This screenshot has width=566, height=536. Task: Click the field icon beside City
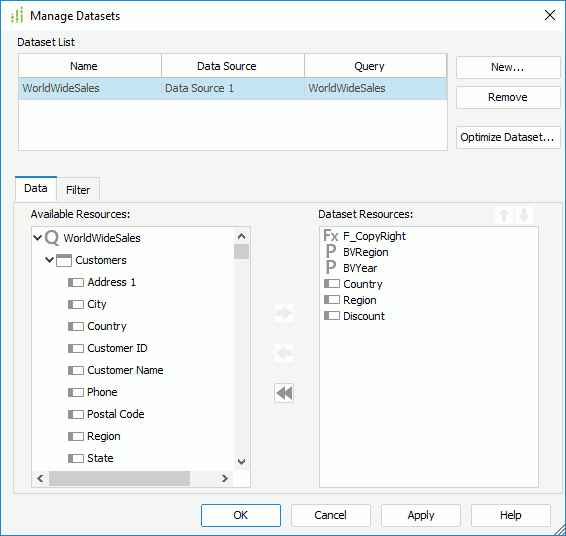[76, 304]
